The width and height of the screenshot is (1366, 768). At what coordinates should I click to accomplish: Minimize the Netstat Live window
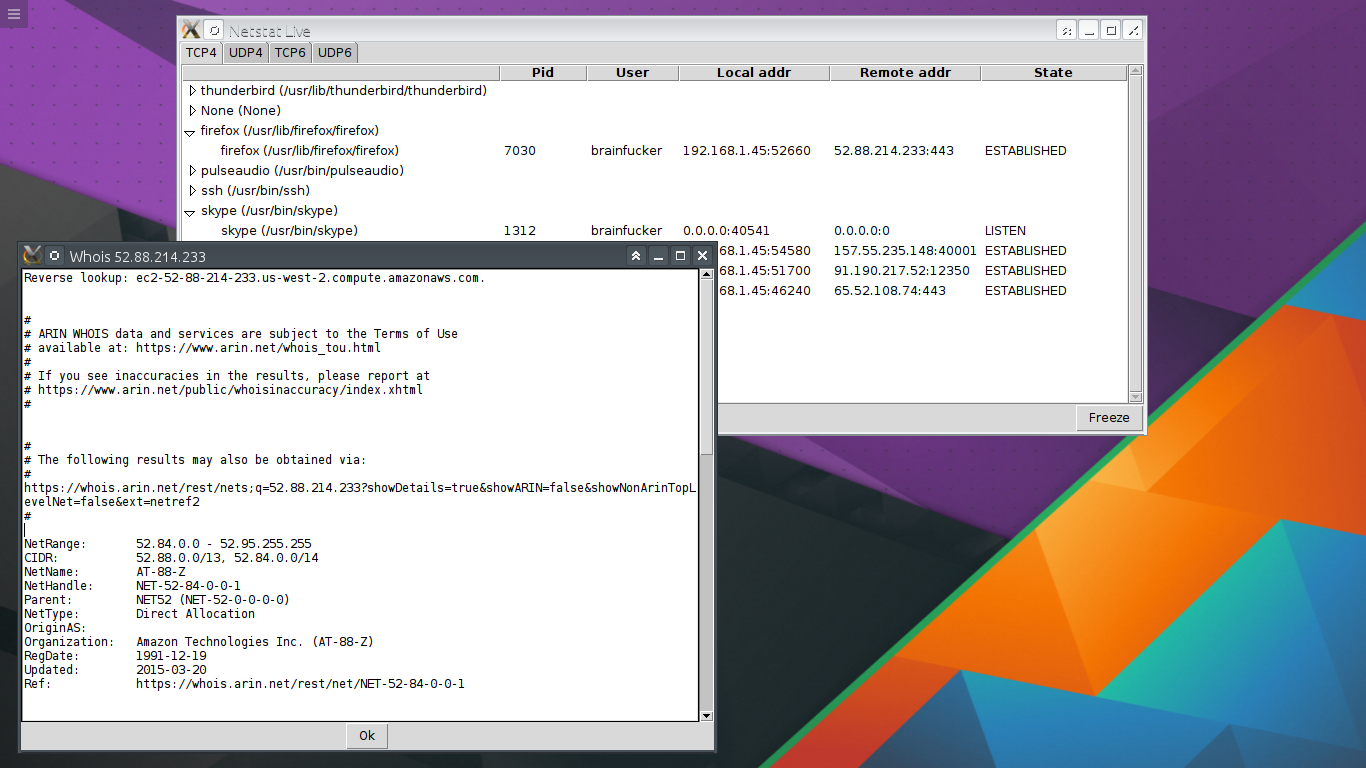pos(1088,31)
